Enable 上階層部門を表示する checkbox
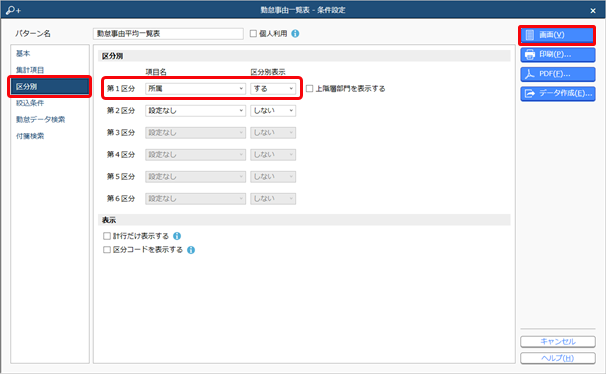The image size is (606, 374). pos(309,88)
